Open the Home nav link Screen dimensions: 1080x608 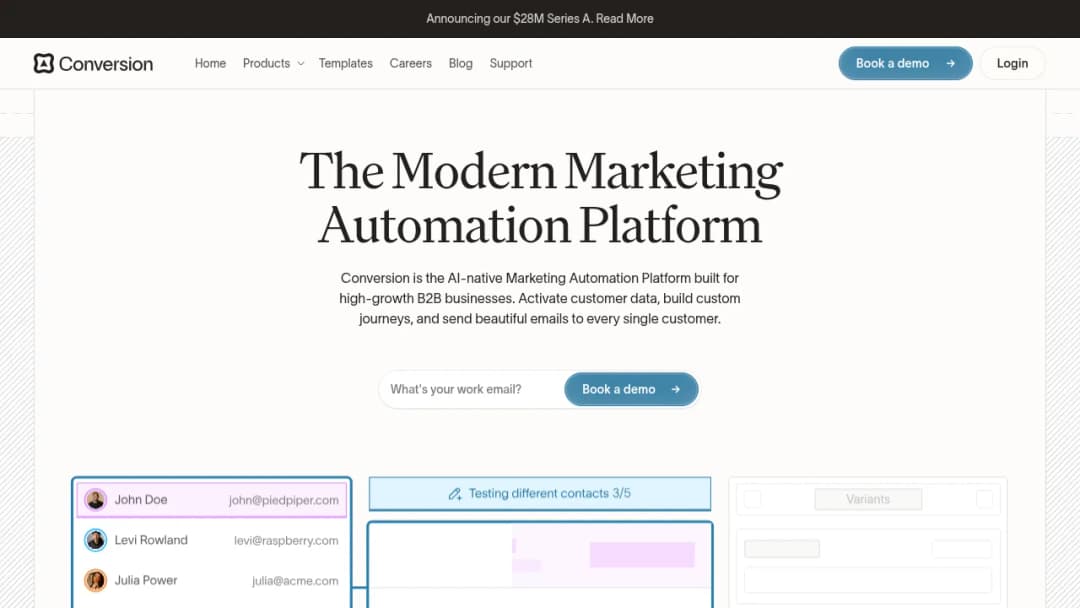(x=210, y=63)
